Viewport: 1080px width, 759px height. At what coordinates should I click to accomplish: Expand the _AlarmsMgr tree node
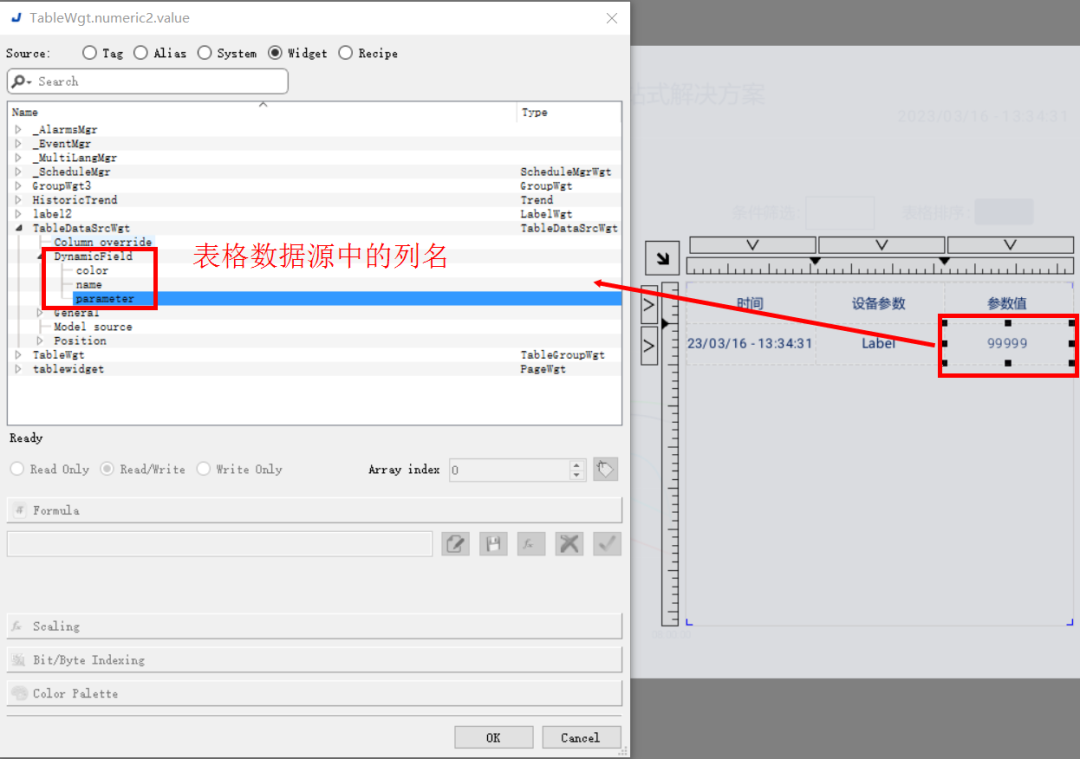[19, 129]
